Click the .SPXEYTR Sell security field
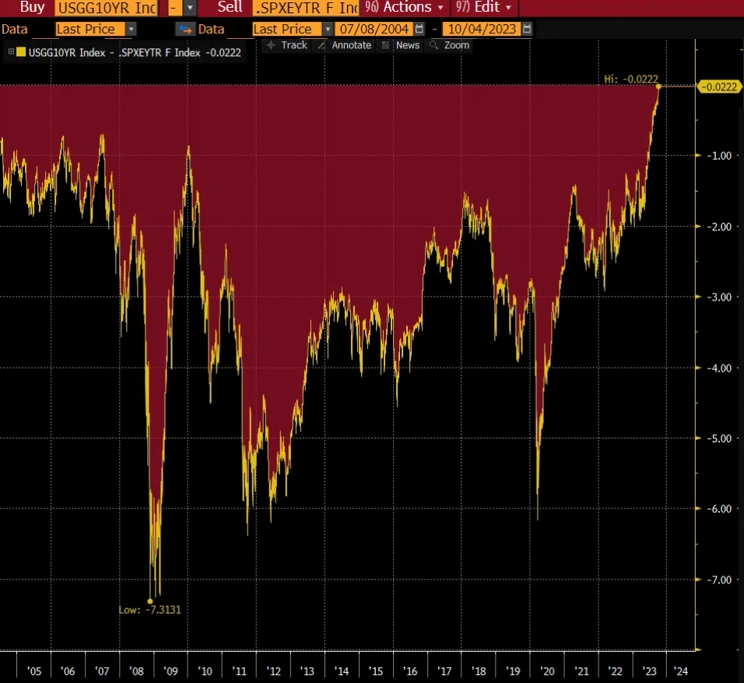The width and height of the screenshot is (744, 683). tap(306, 8)
